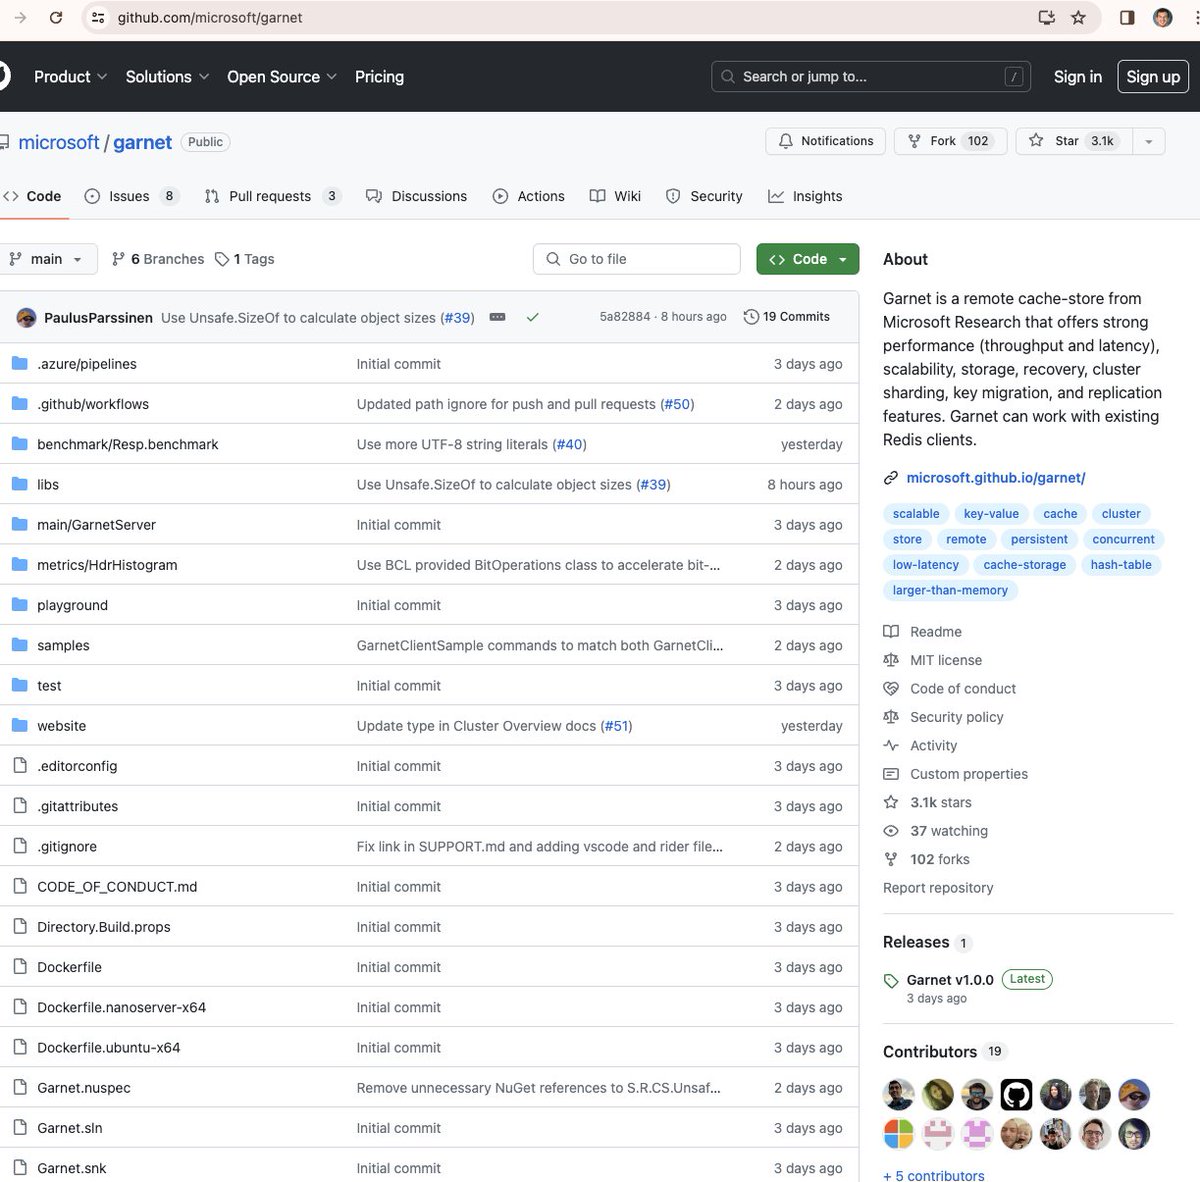The image size is (1200, 1182).
Task: Open the Pull requests tab
Action: click(273, 196)
